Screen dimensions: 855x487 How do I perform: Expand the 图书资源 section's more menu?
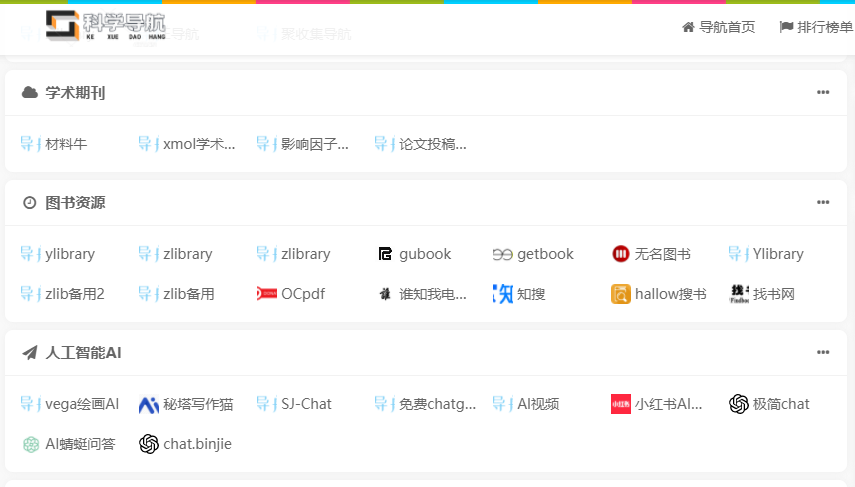823,202
